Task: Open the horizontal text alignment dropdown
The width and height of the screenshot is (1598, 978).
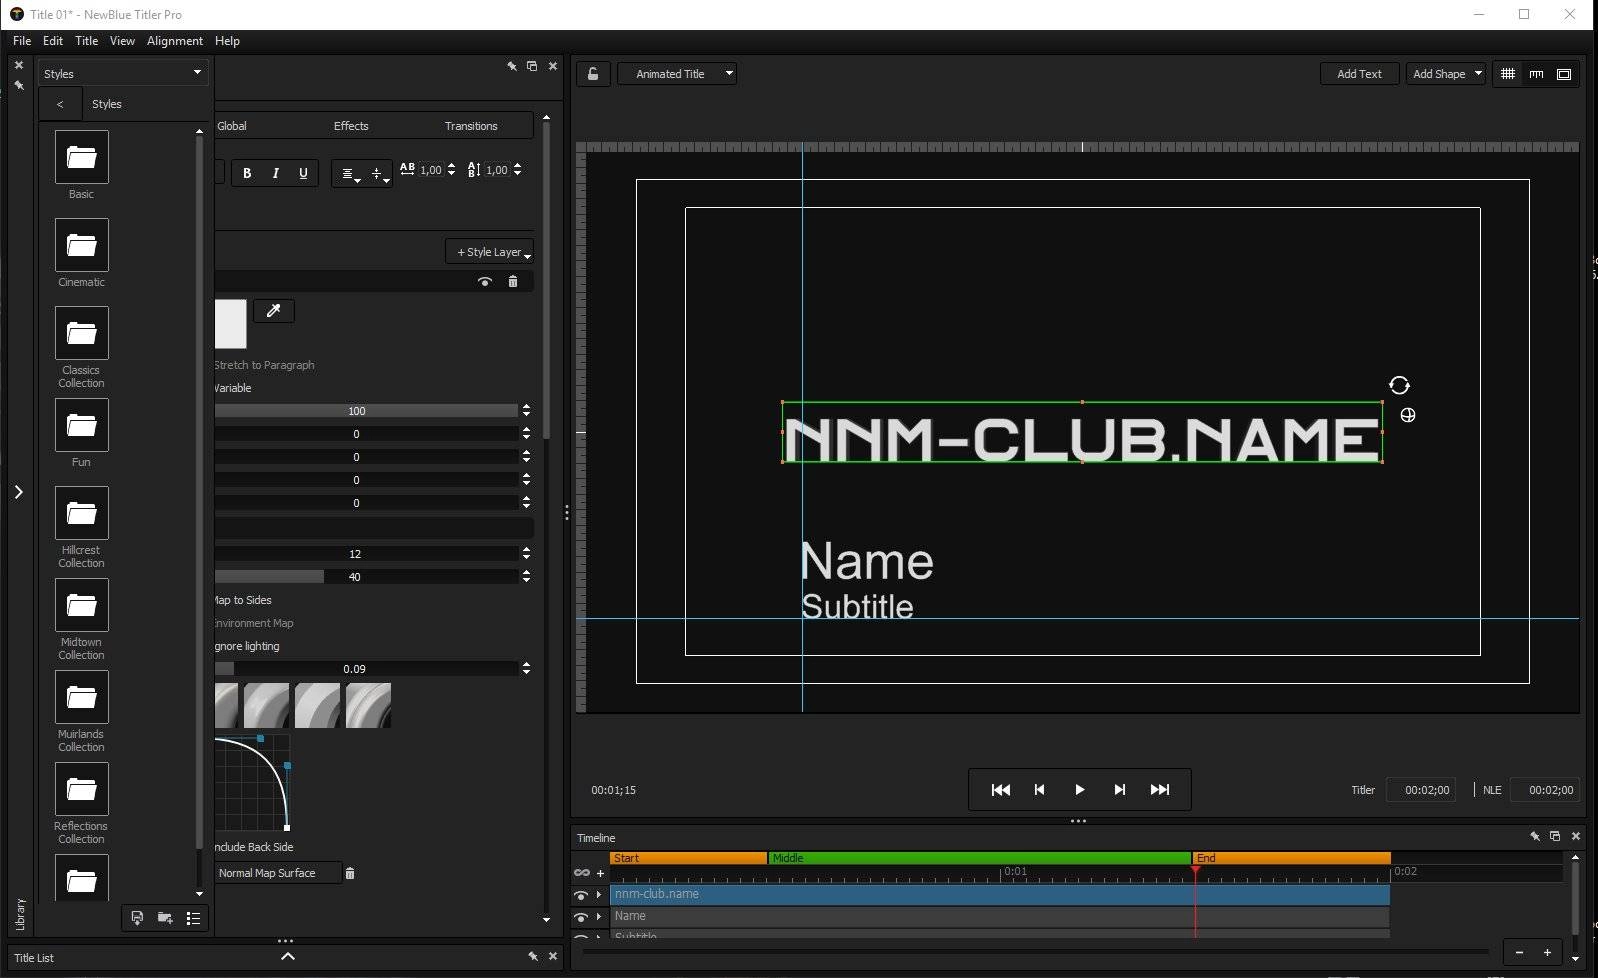Action: click(348, 174)
